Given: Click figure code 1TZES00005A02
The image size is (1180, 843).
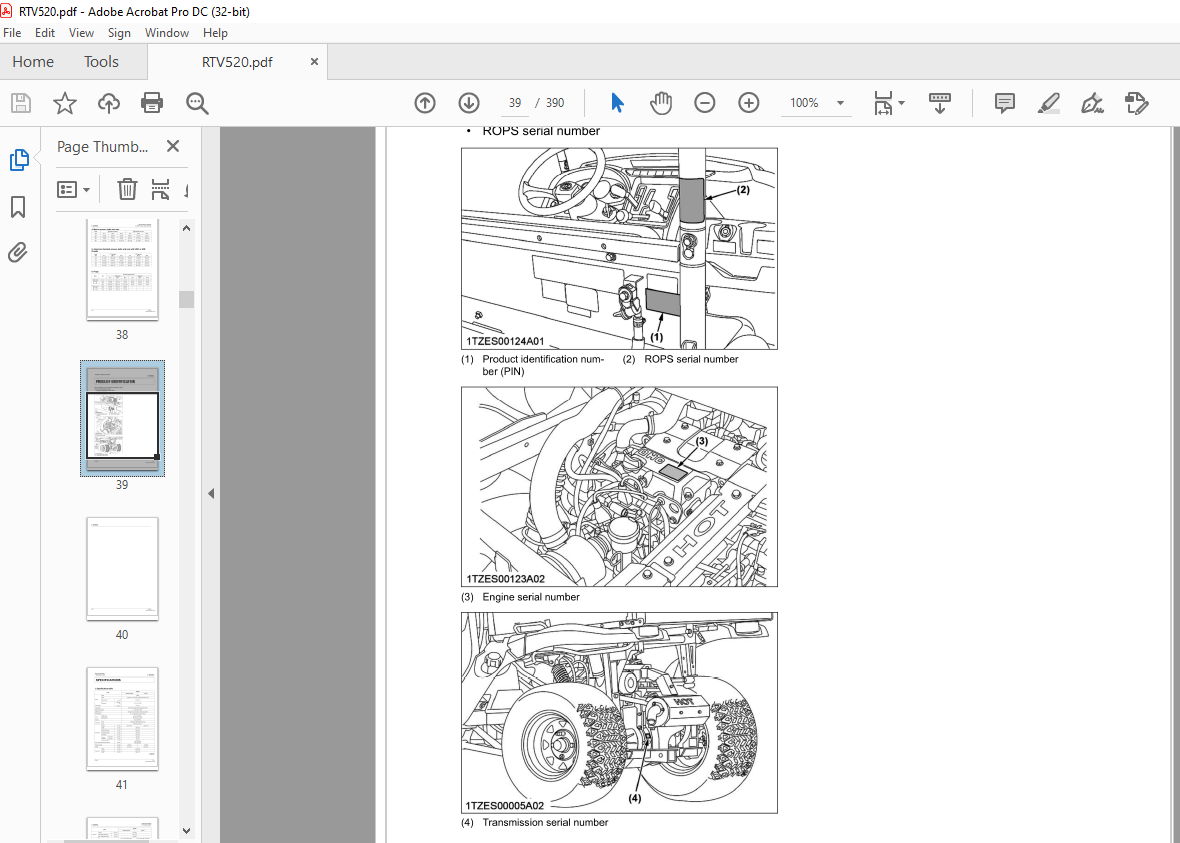Looking at the screenshot, I should (x=504, y=805).
